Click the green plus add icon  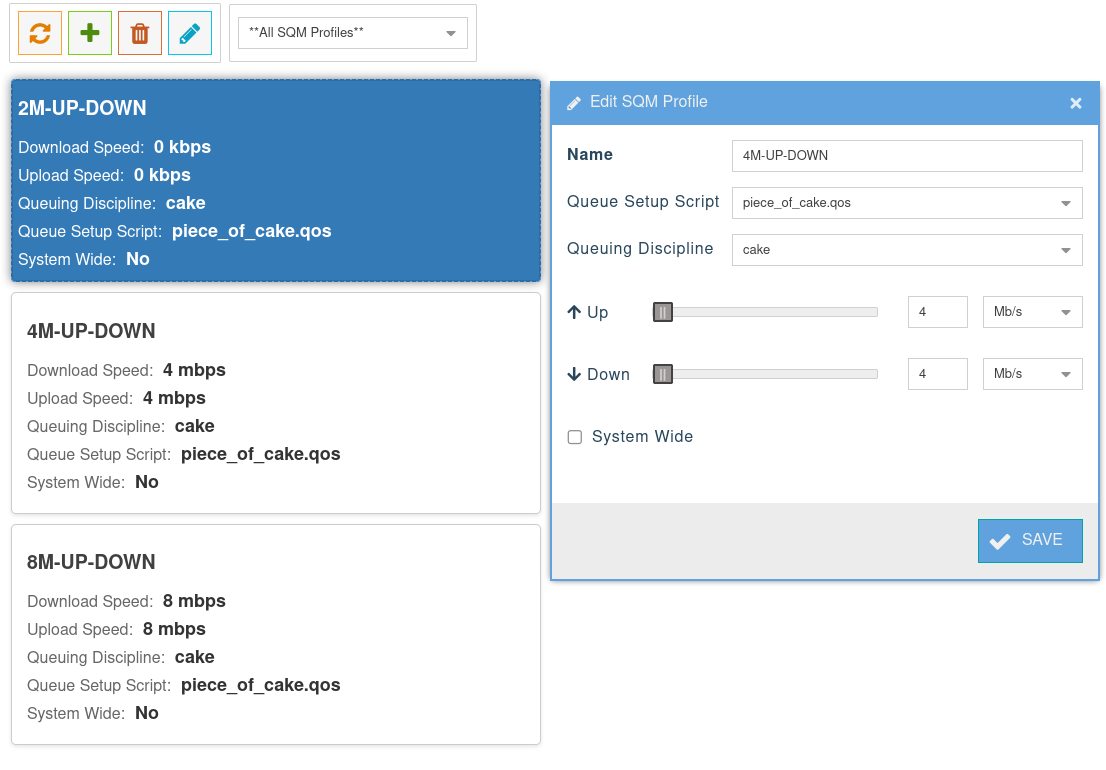click(x=90, y=33)
